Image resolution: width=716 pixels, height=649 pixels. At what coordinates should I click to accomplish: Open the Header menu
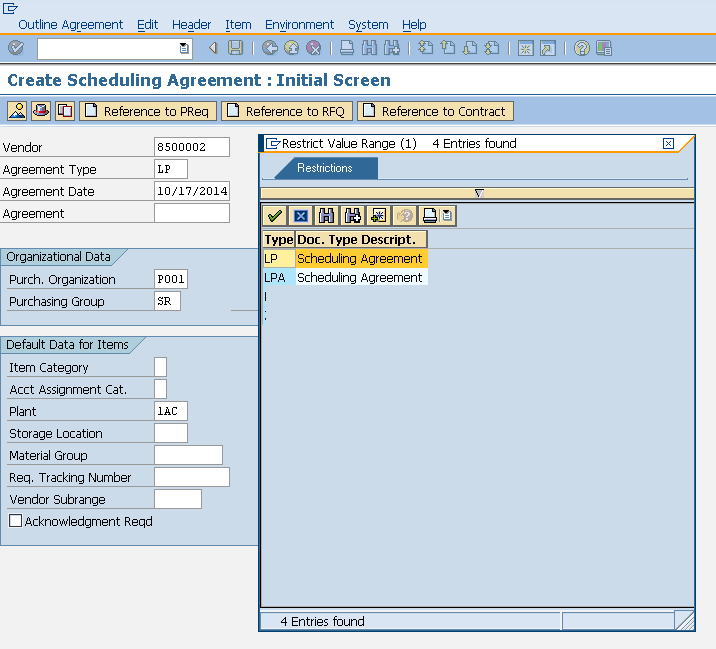191,25
